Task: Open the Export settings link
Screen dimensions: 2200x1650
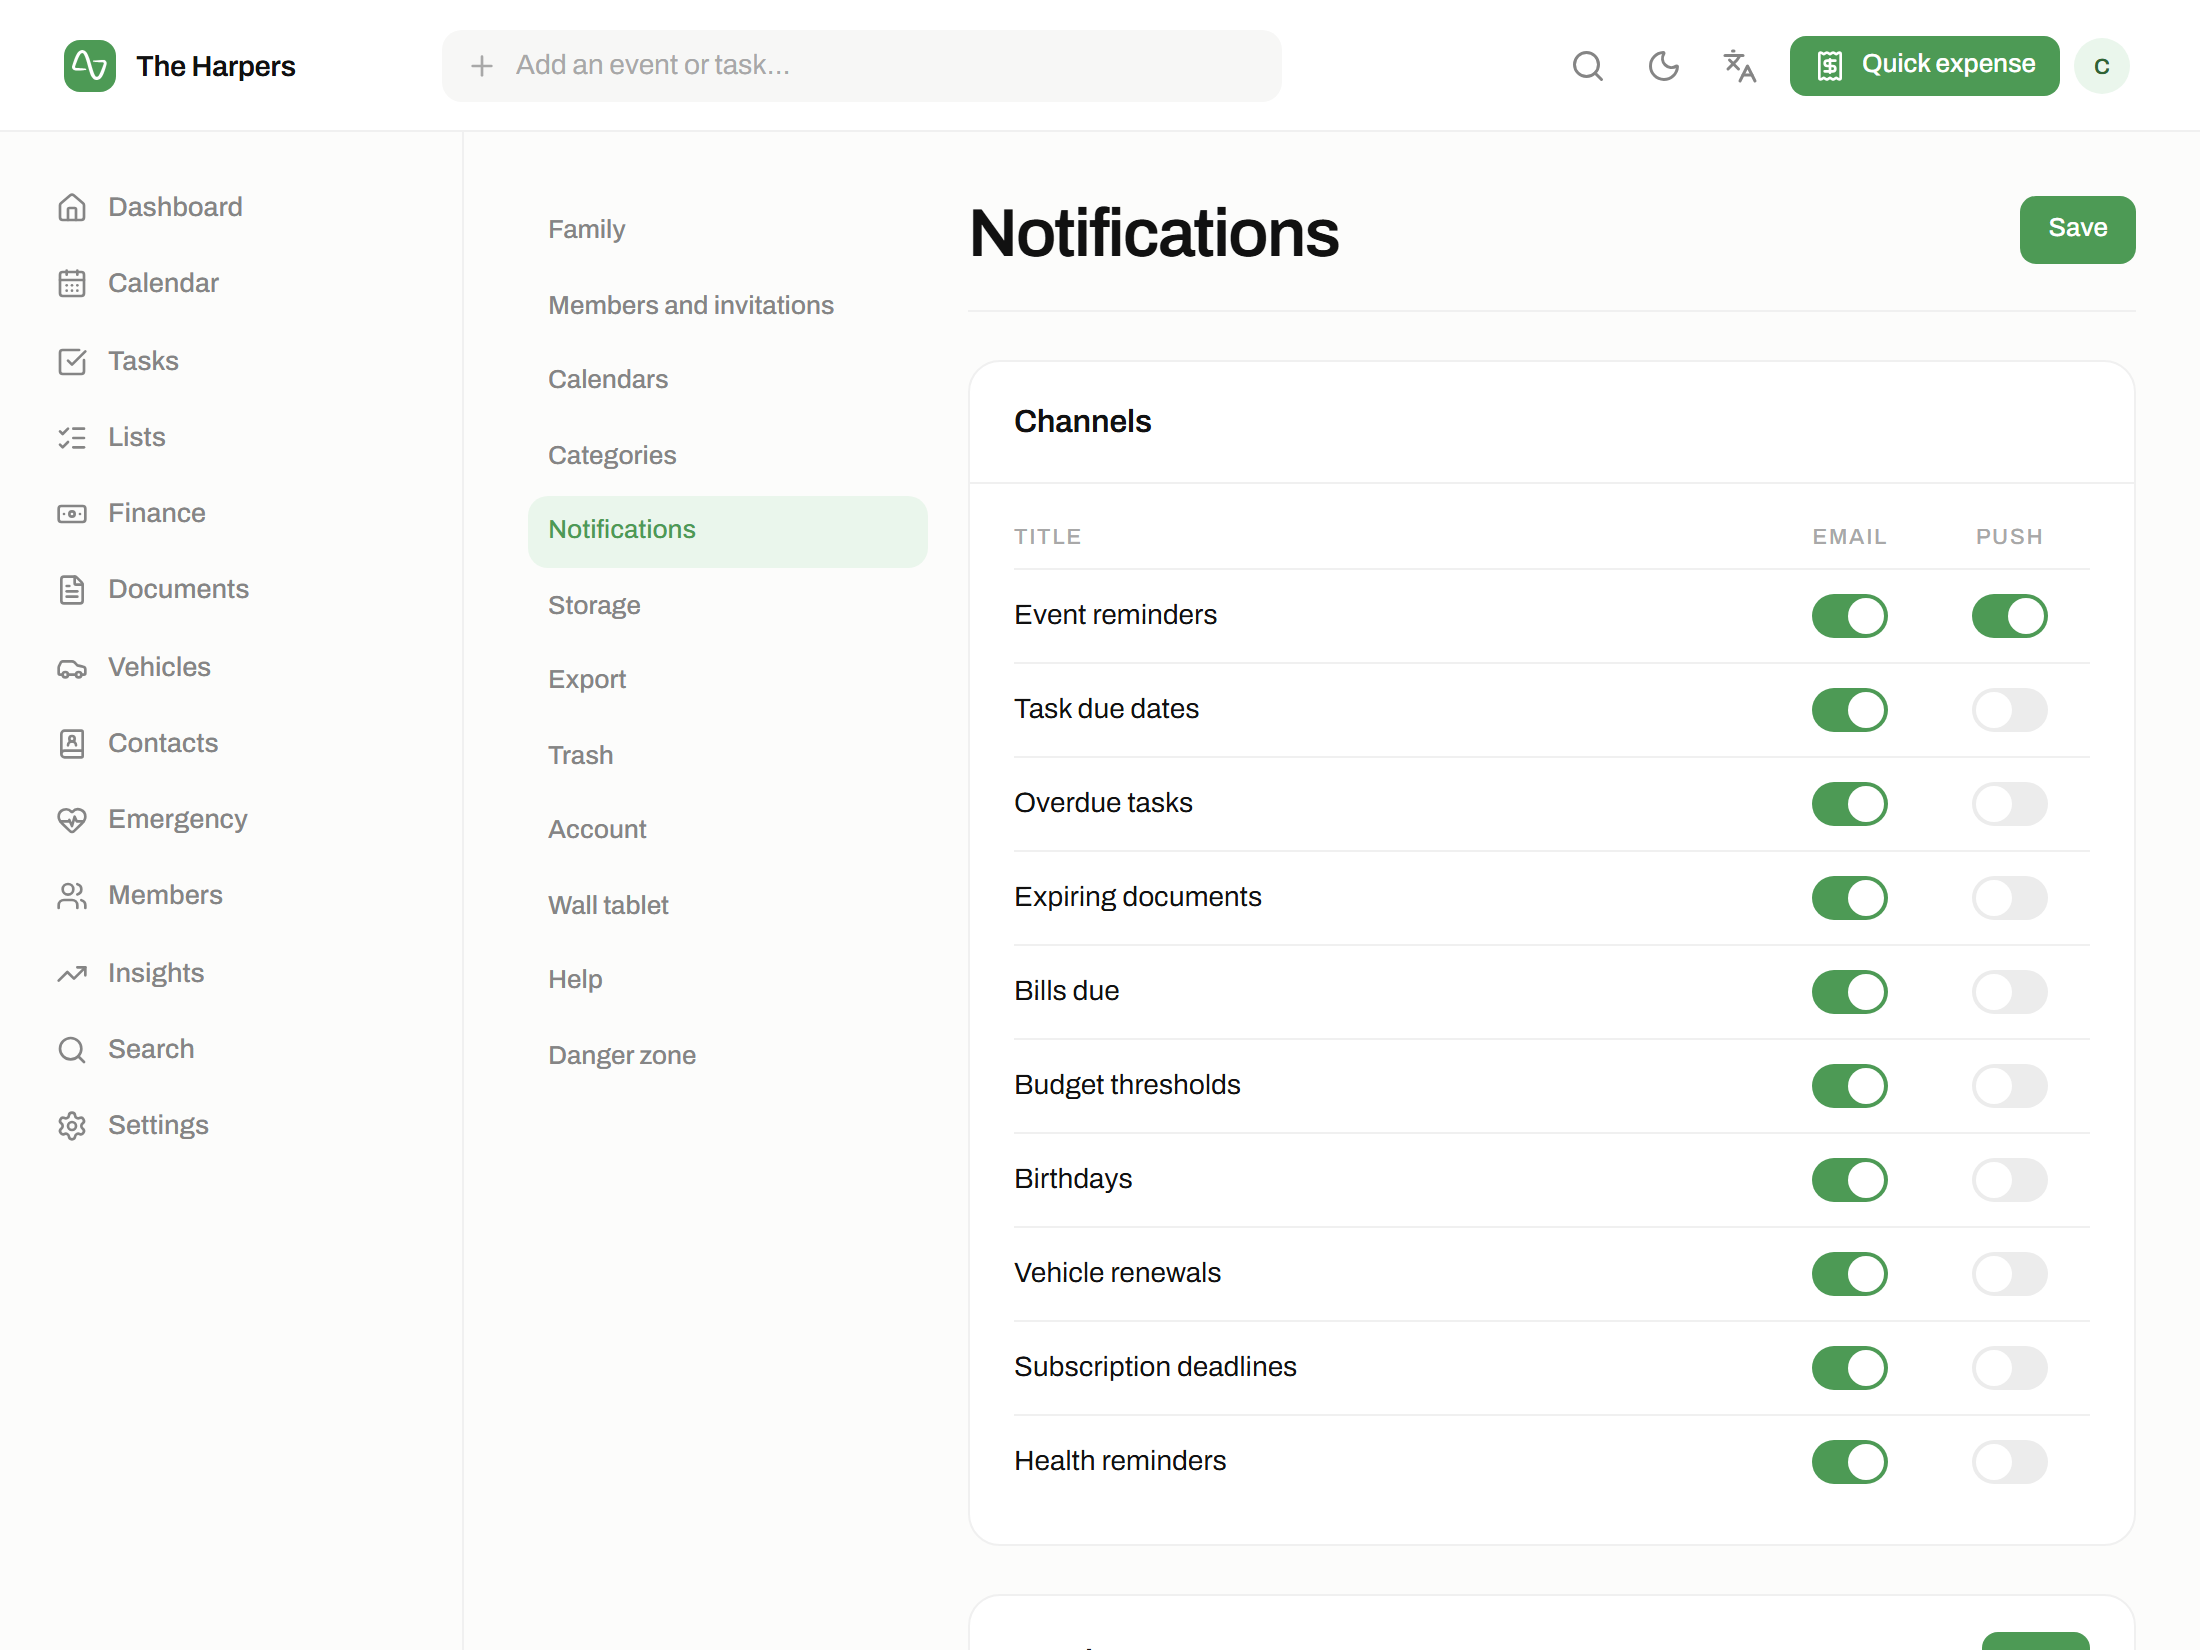Action: 728,680
